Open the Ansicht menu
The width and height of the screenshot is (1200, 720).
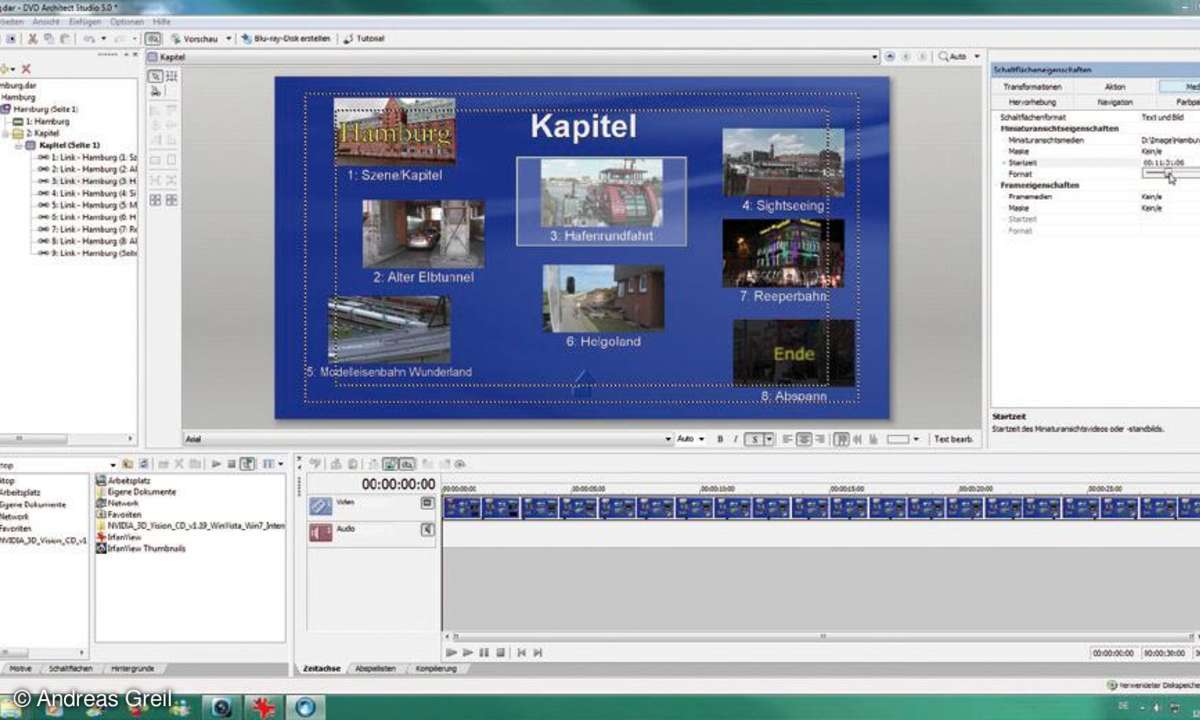coord(46,21)
